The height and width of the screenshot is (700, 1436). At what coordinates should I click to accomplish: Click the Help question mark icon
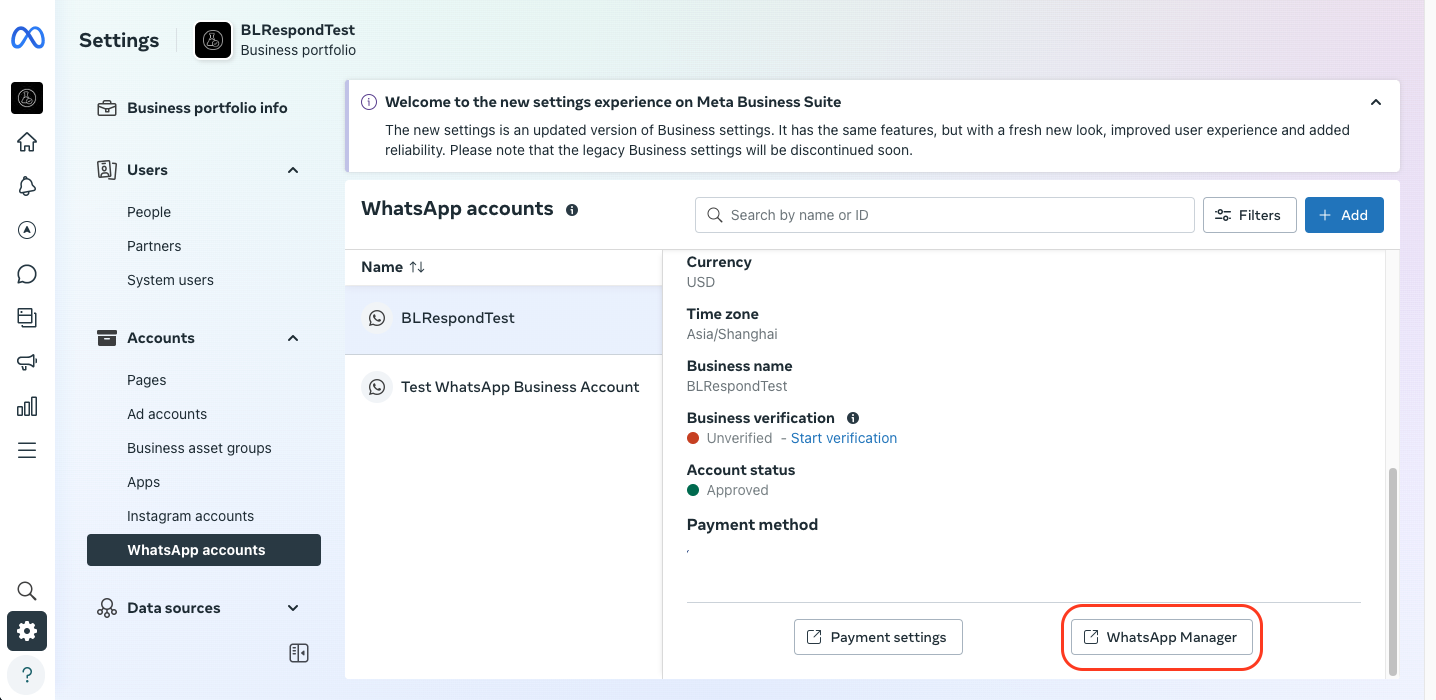[x=27, y=674]
